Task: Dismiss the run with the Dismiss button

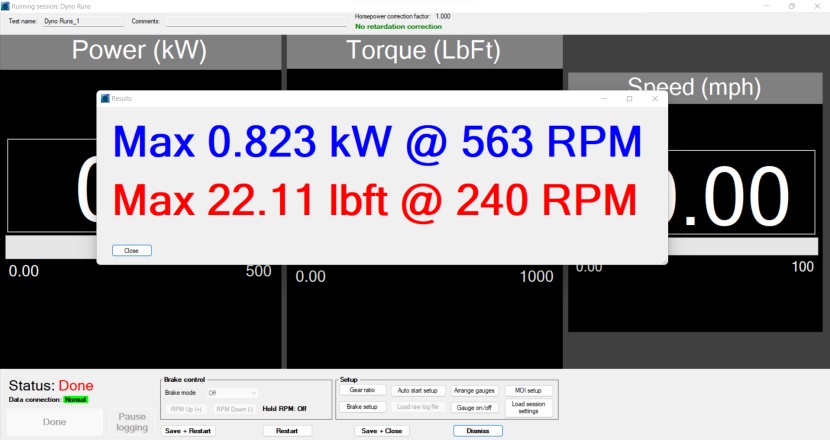Action: (478, 431)
